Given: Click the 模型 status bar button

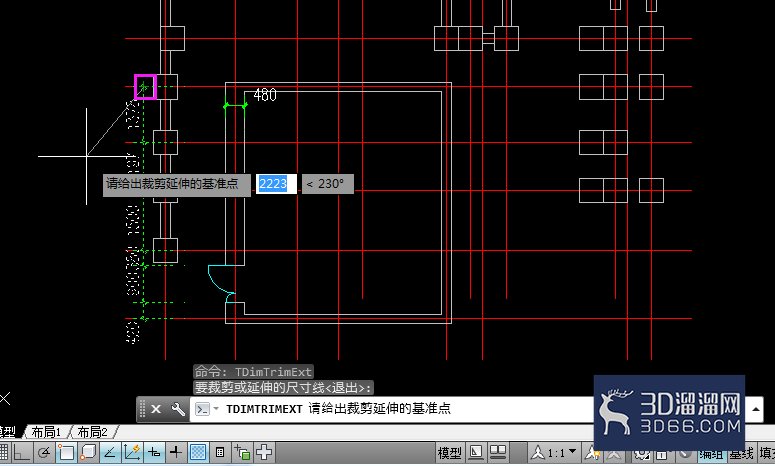Looking at the screenshot, I should (449, 453).
